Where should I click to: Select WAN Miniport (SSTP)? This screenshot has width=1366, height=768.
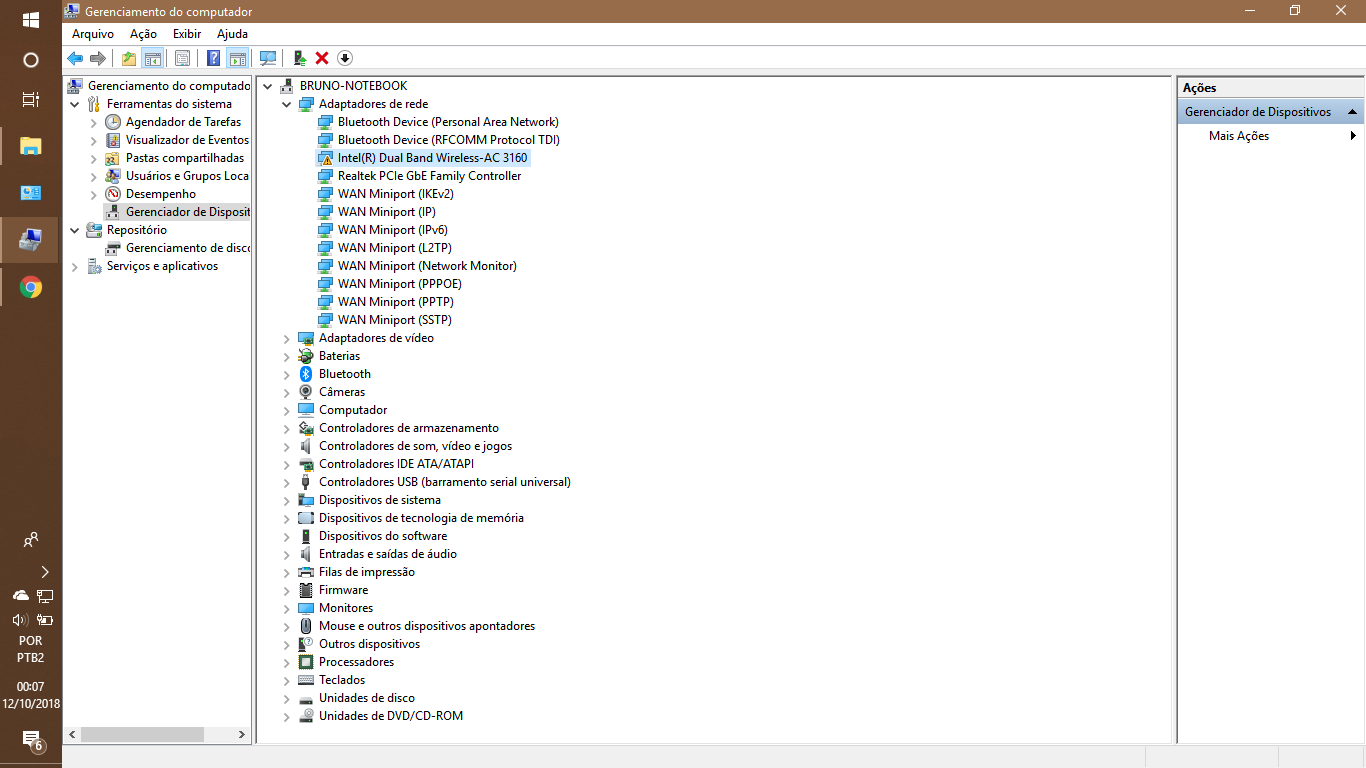[395, 320]
